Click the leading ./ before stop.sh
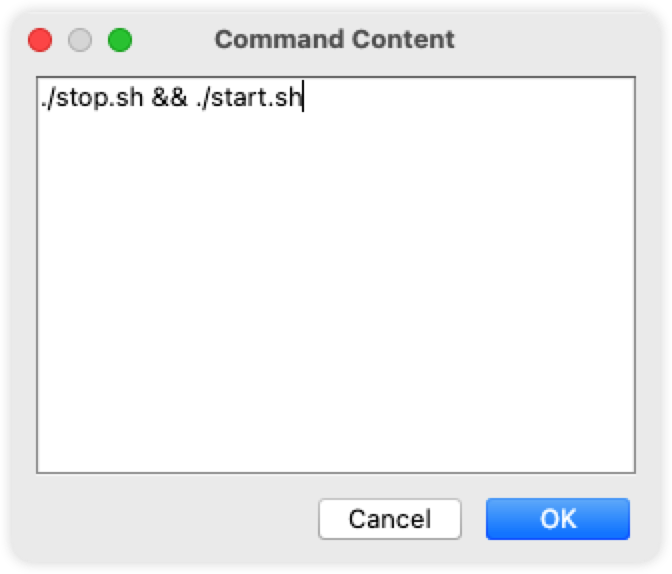The width and height of the screenshot is (672, 574). 48,98
